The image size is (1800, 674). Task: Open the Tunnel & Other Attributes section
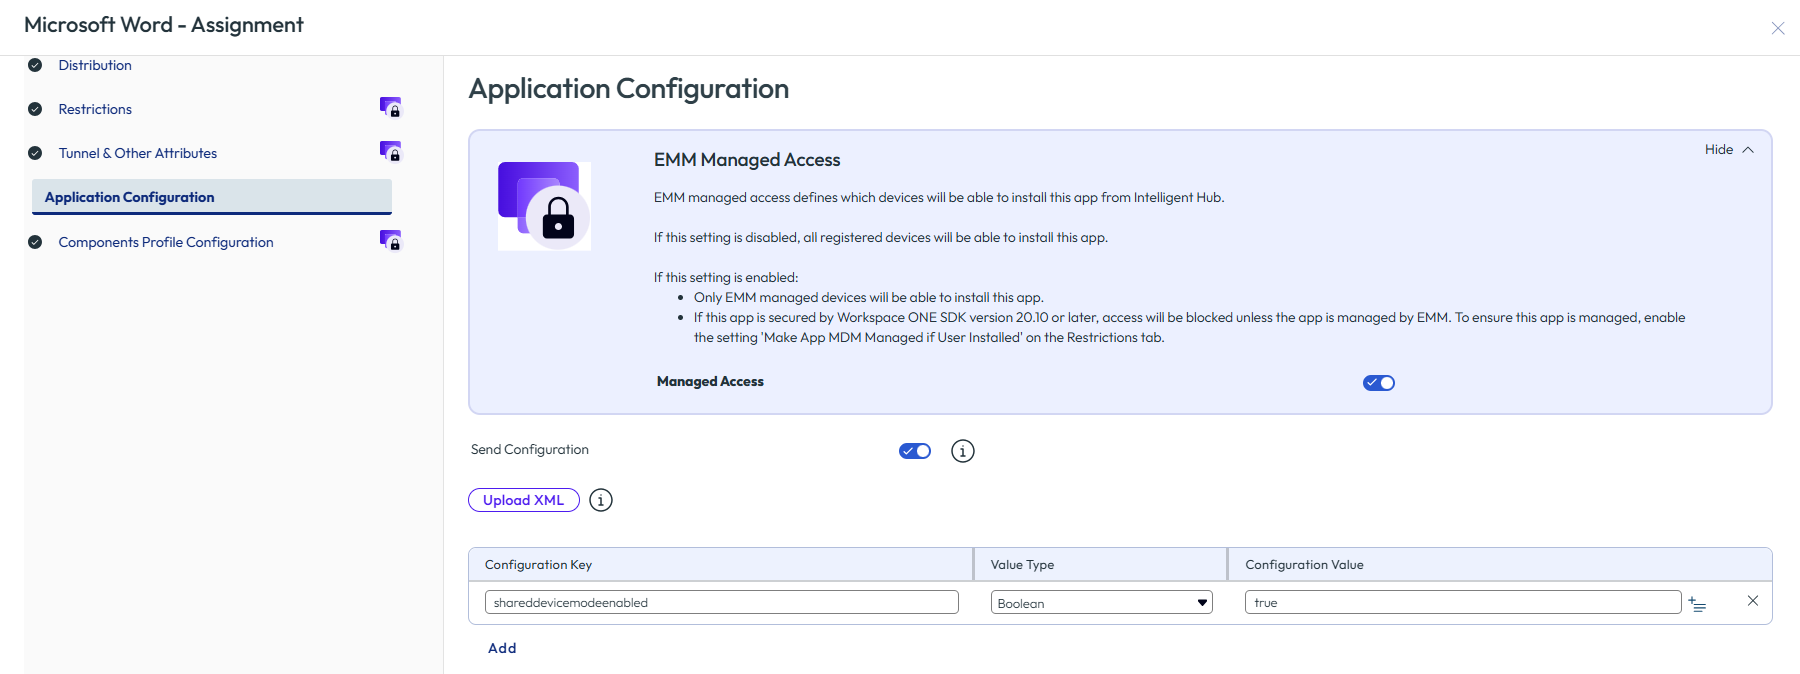coord(138,153)
